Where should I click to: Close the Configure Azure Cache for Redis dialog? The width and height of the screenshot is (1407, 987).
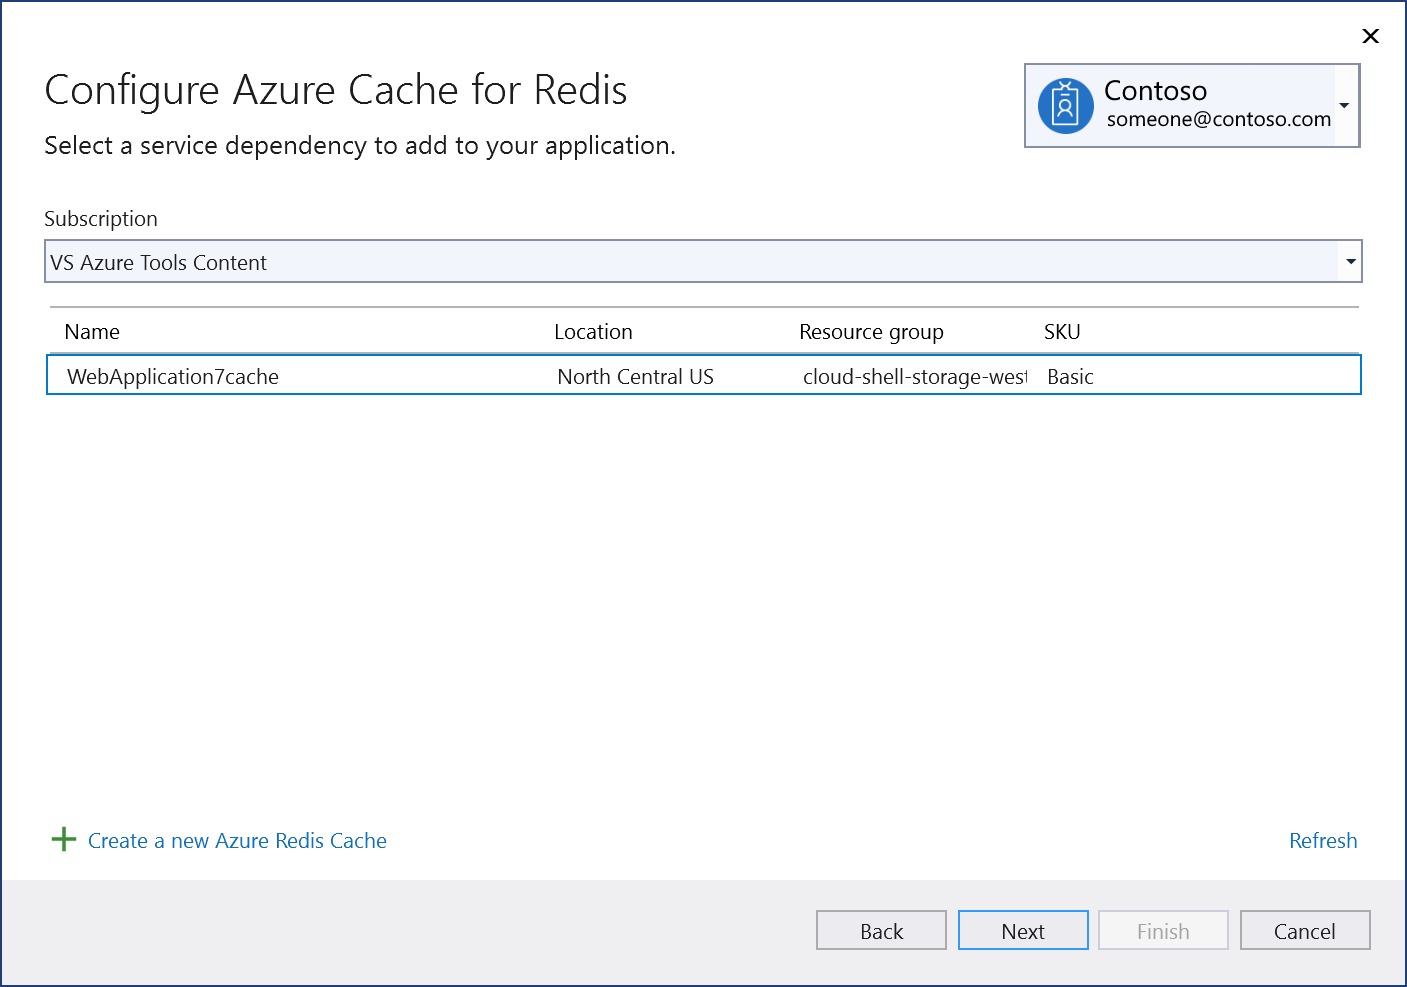pyautogui.click(x=1370, y=36)
